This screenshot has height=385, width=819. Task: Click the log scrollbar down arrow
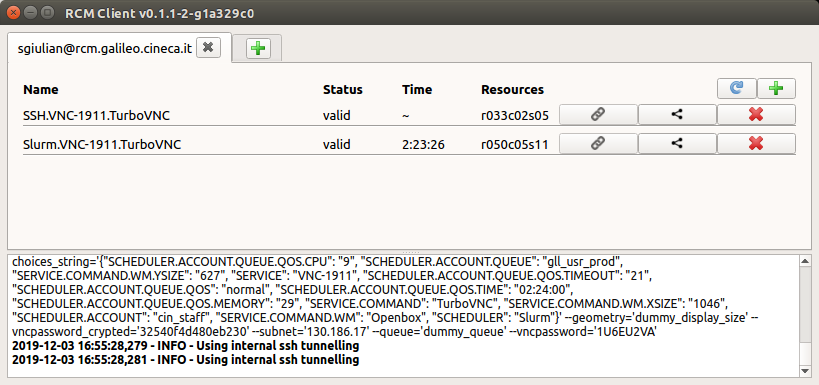(805, 371)
